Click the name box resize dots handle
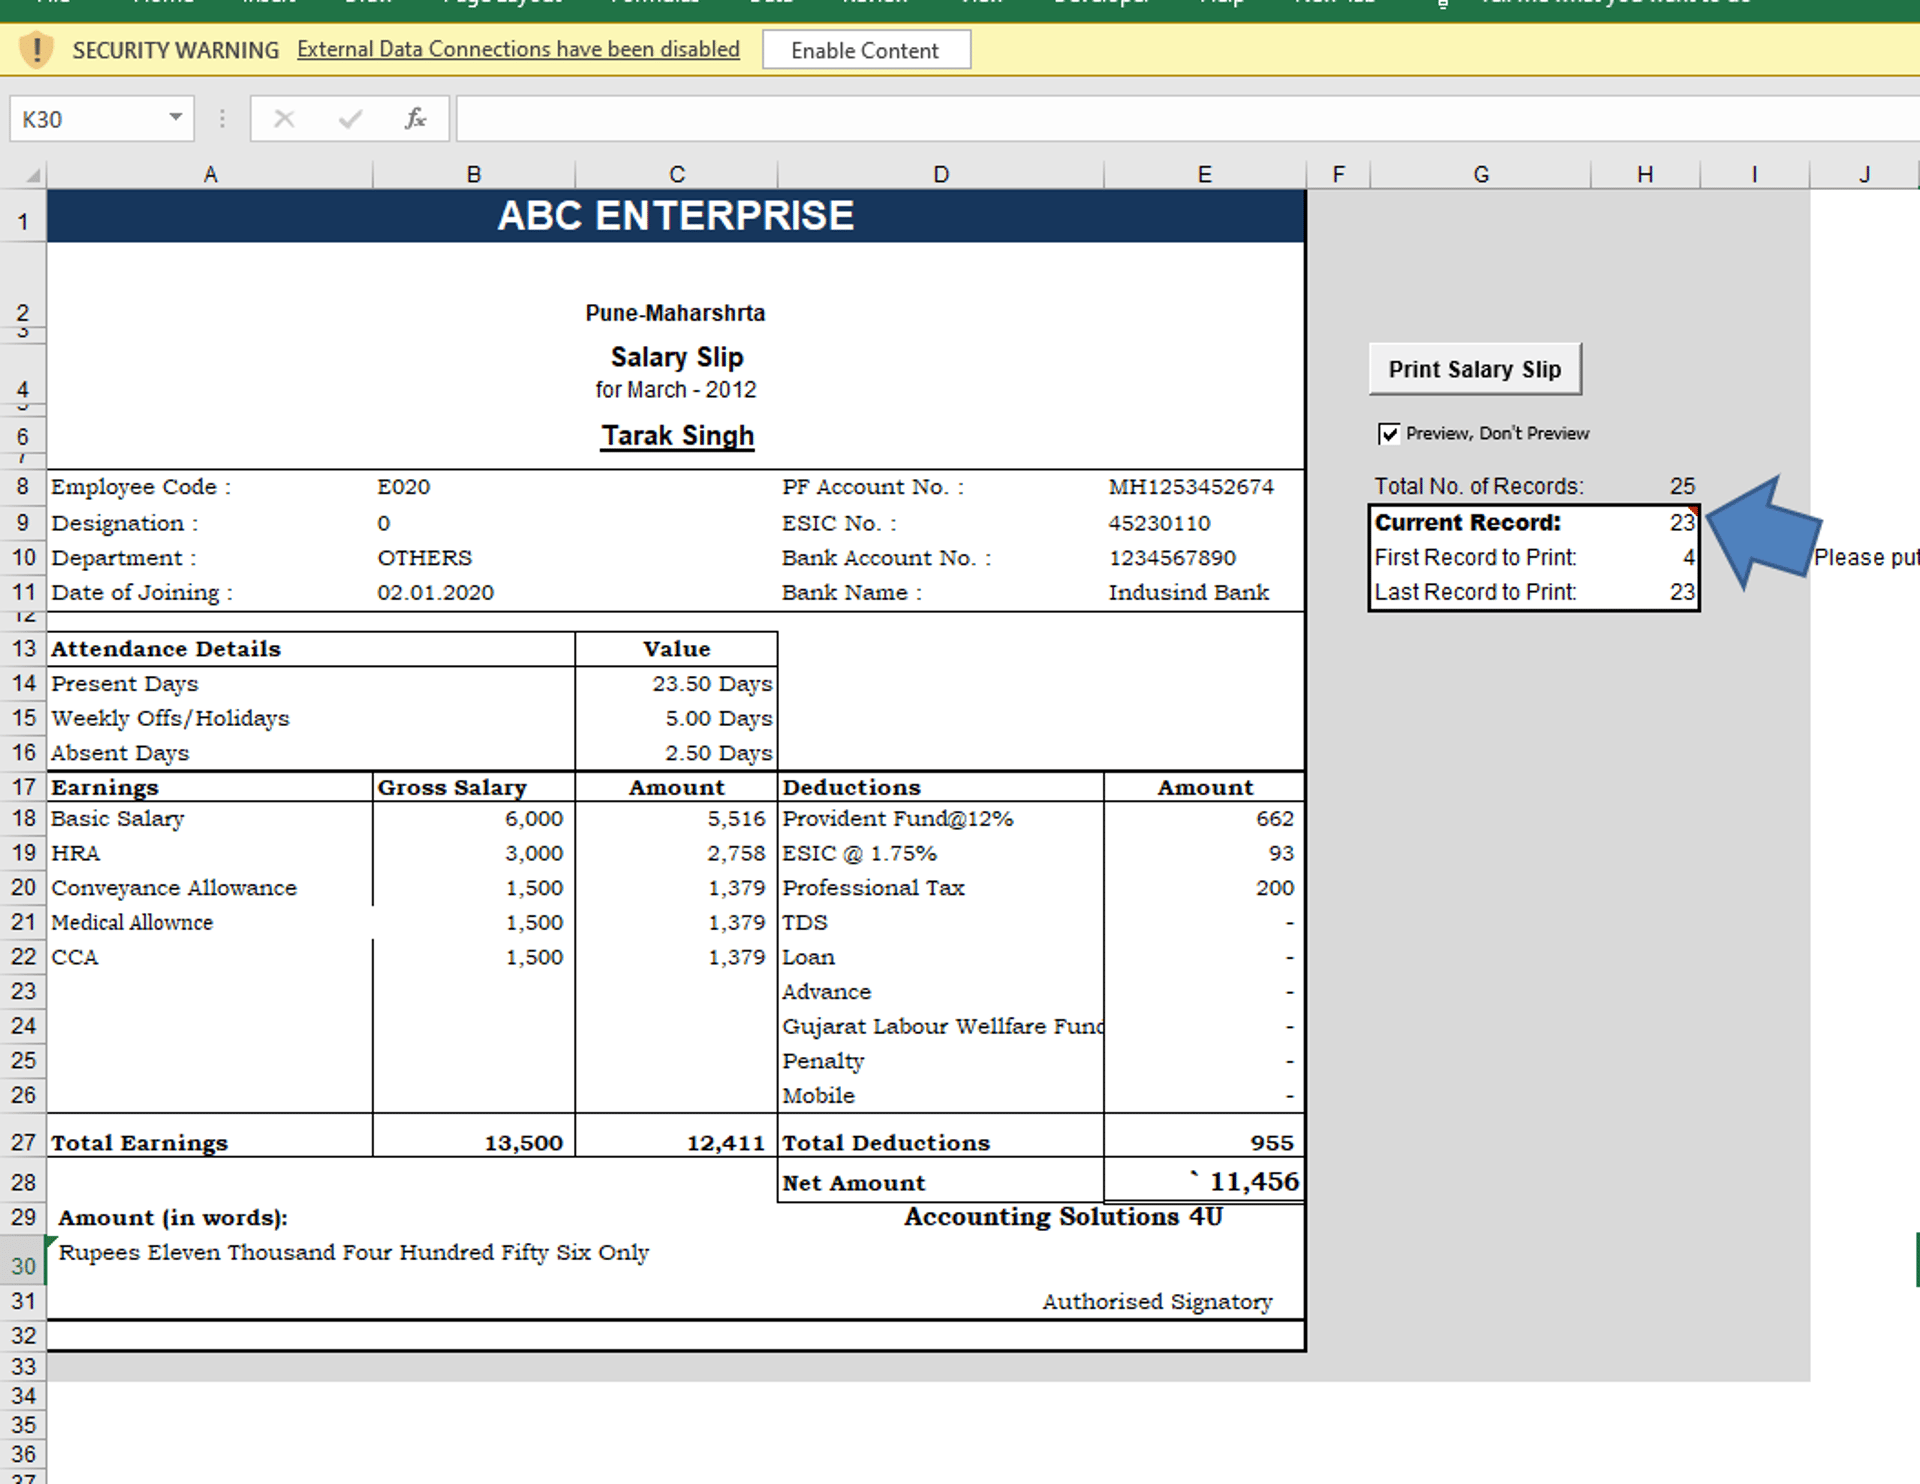This screenshot has height=1484, width=1920. point(222,119)
